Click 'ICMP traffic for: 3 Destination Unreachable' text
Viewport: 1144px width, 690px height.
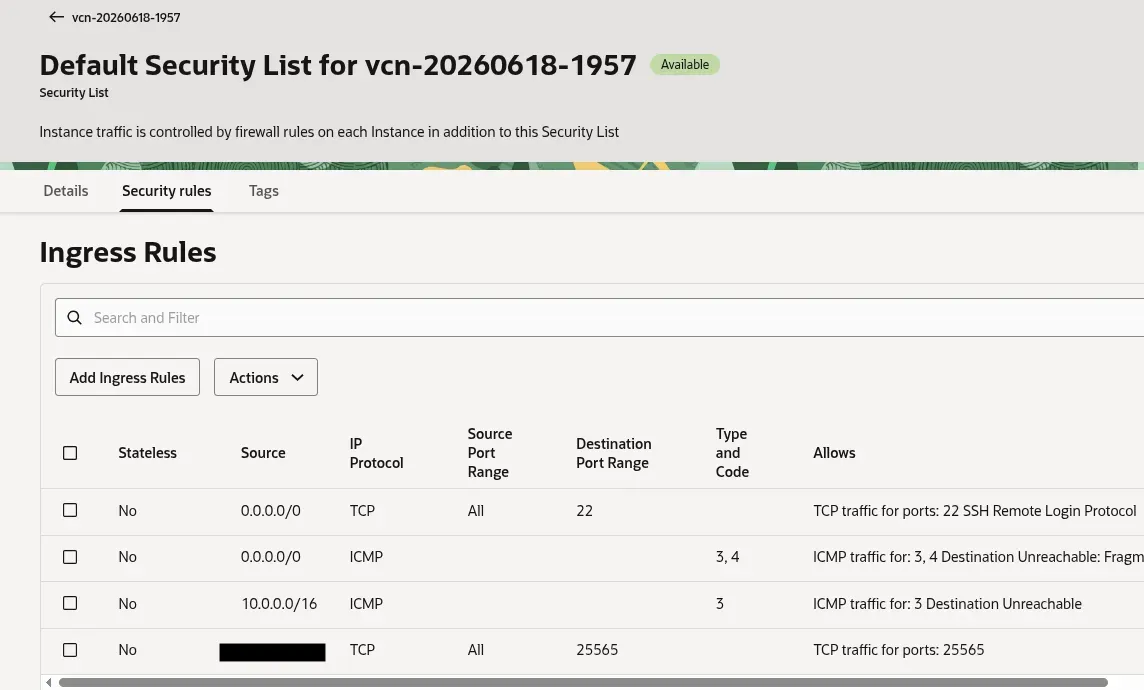pyautogui.click(x=947, y=603)
